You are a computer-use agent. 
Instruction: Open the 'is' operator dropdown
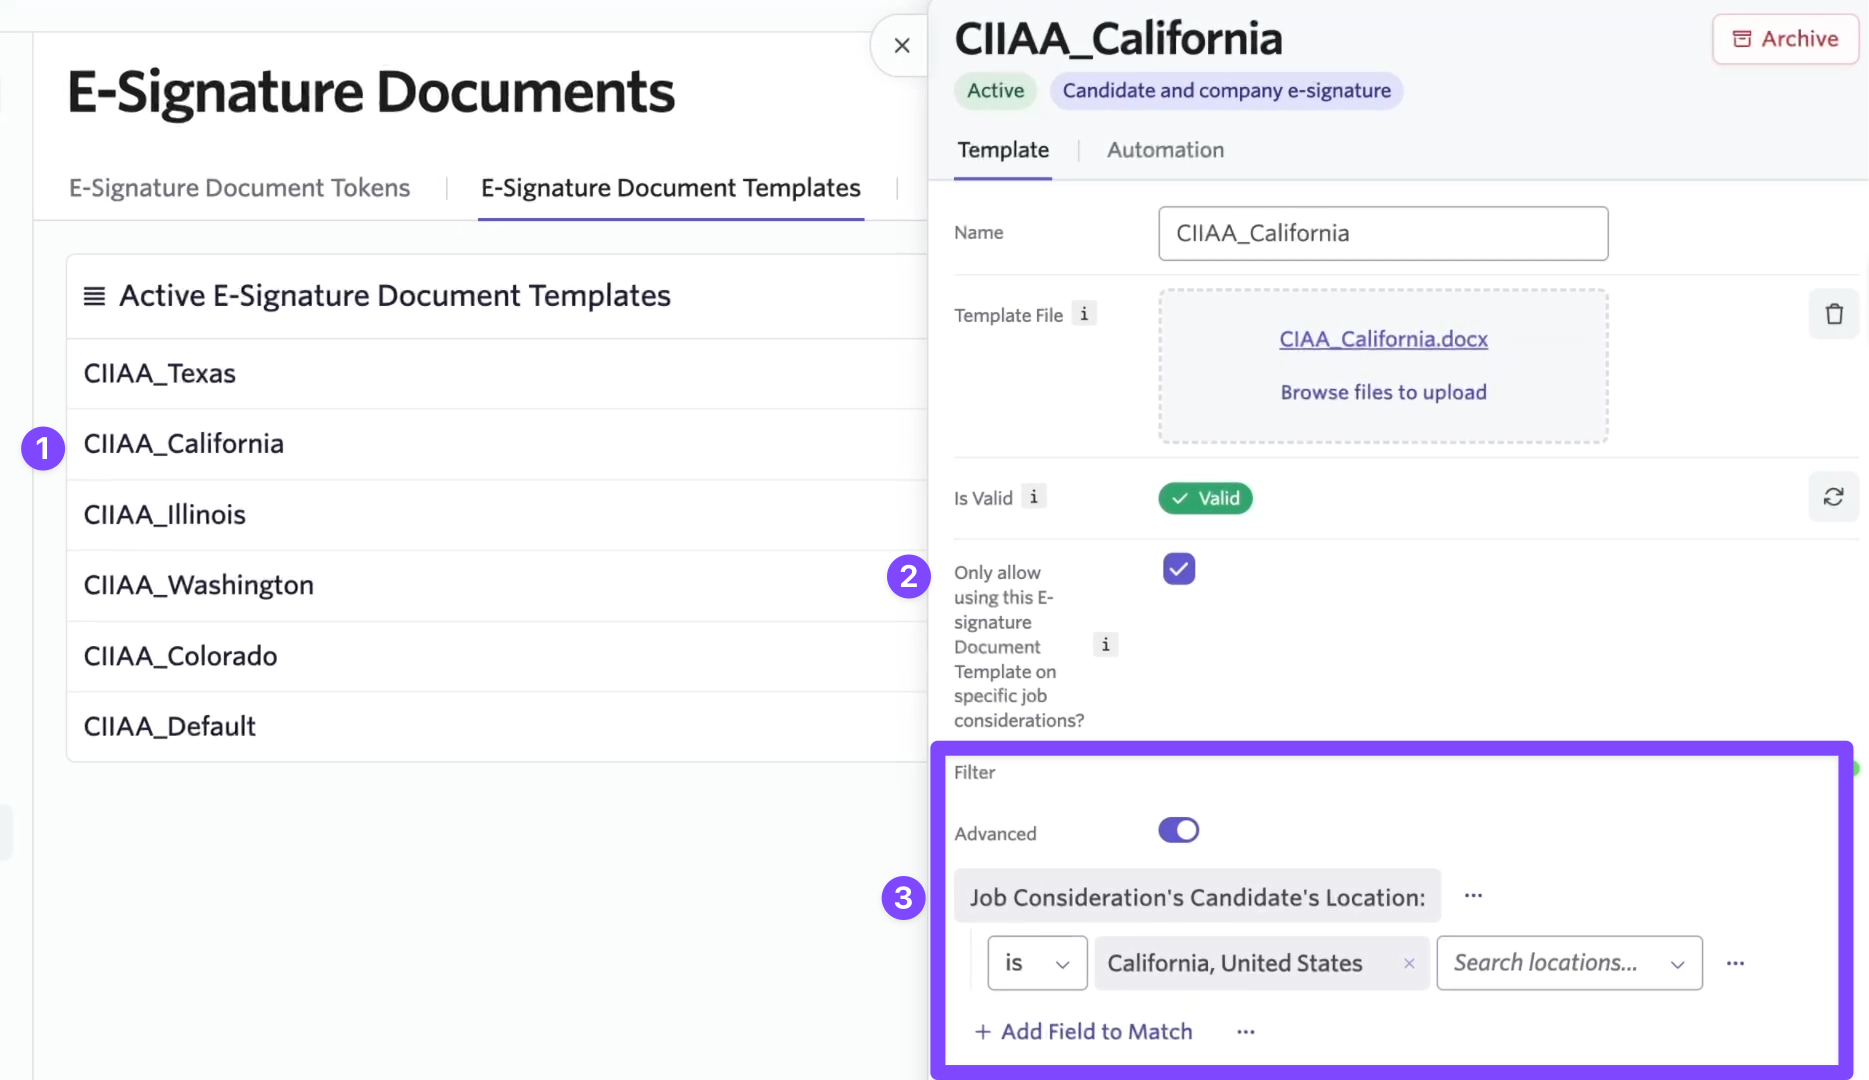pos(1037,963)
